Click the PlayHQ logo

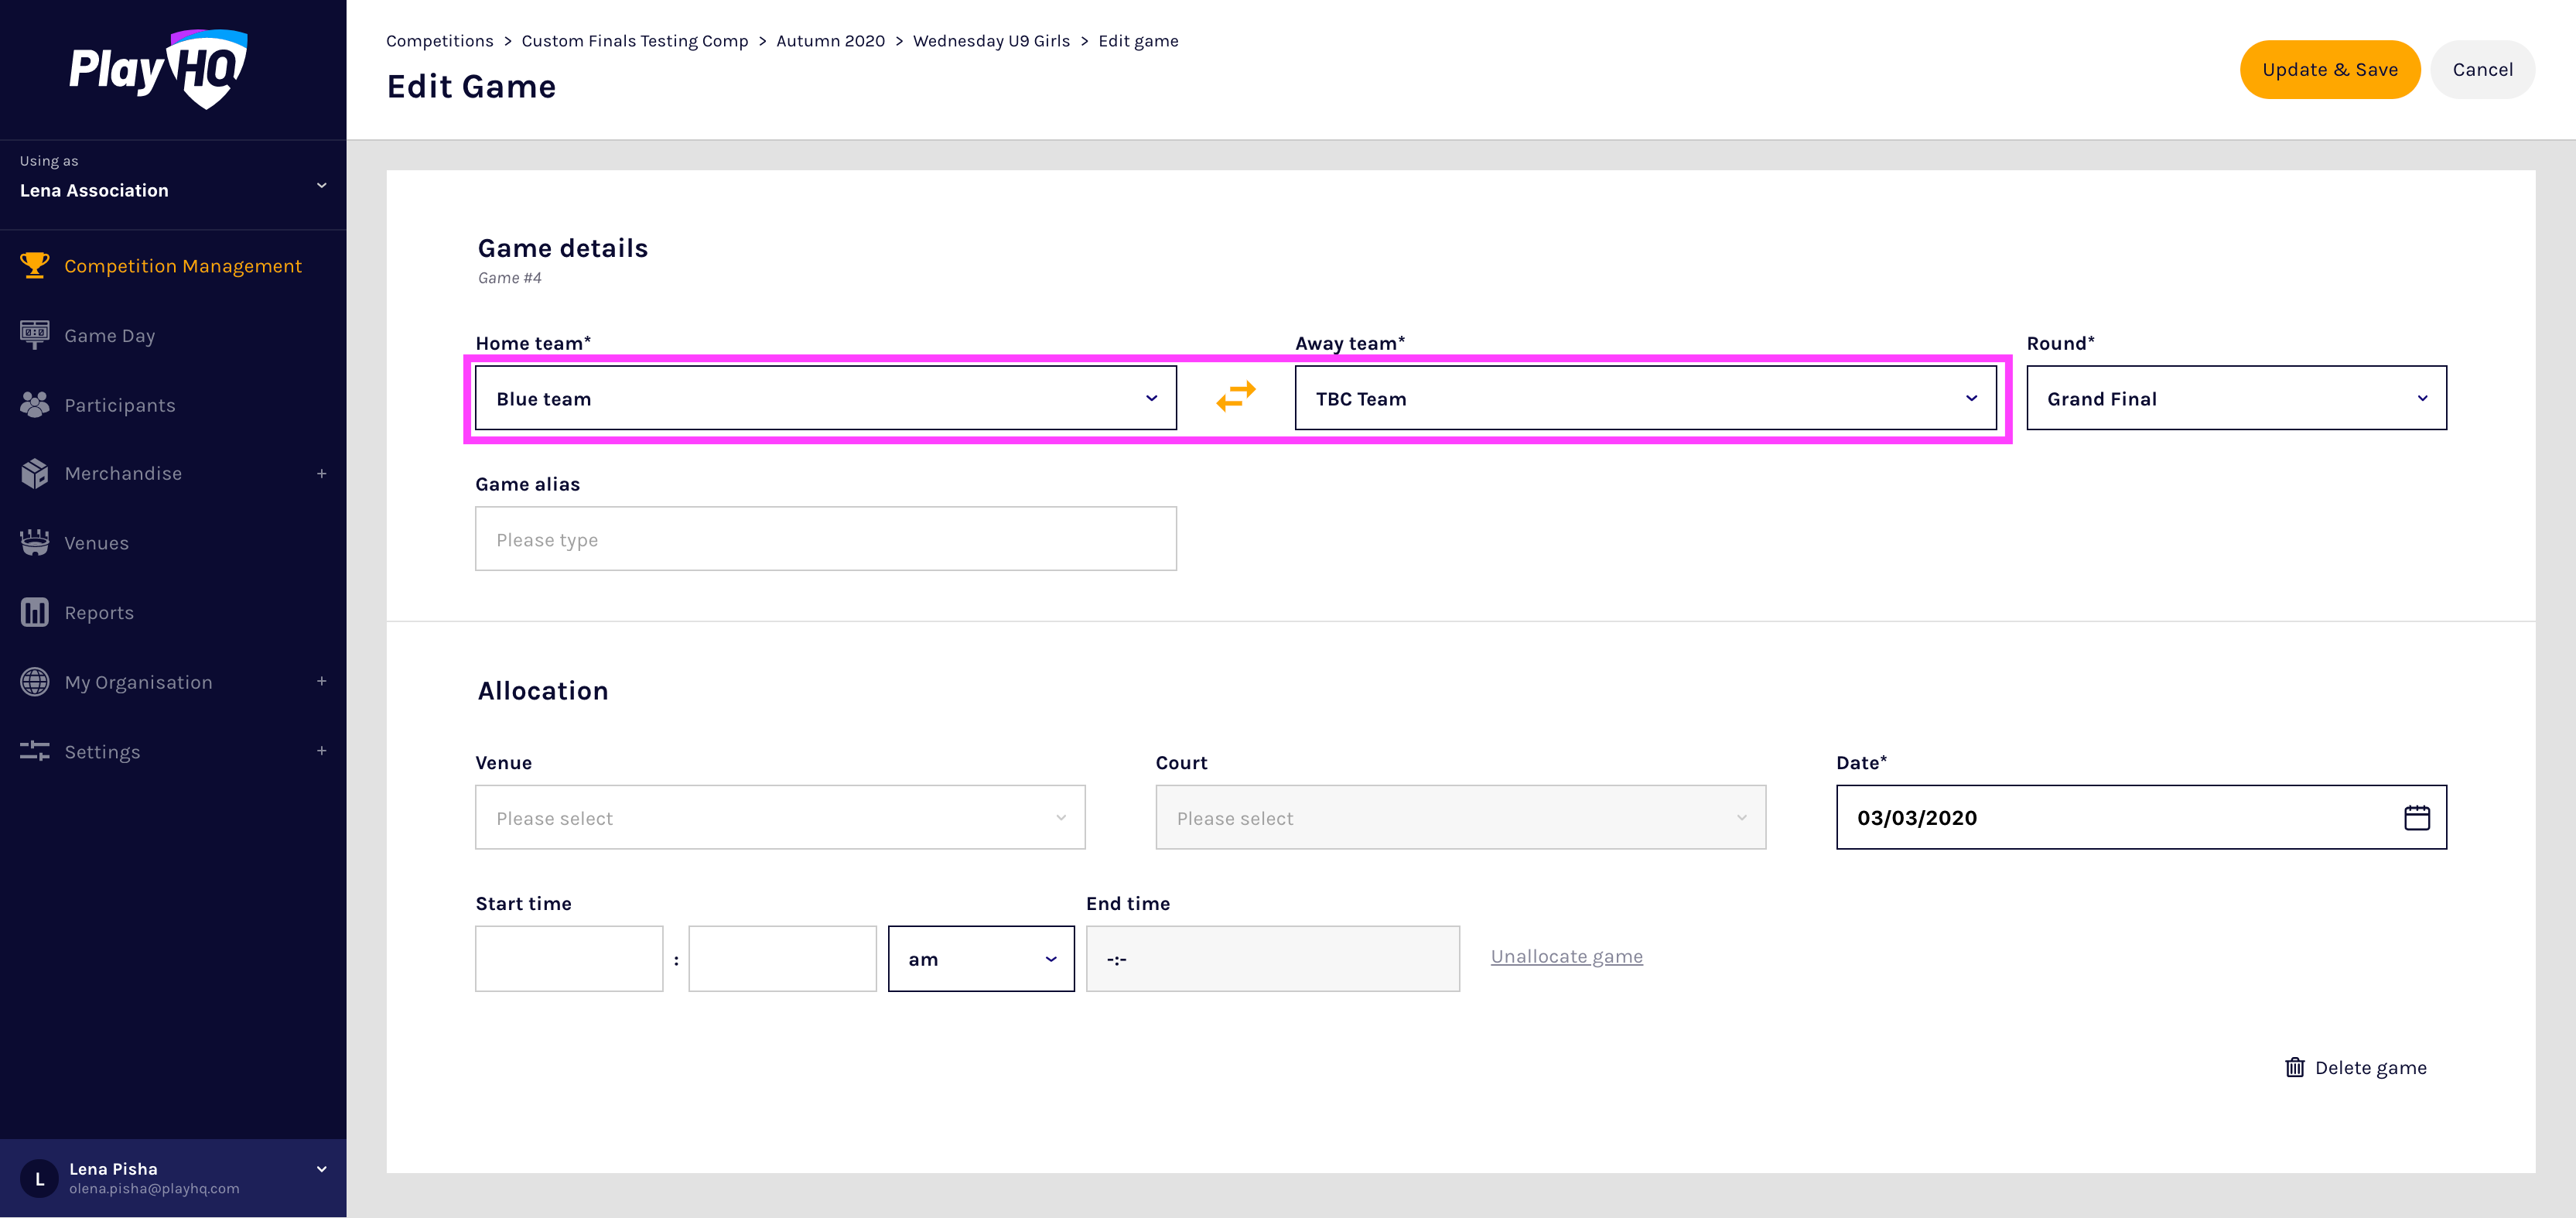pyautogui.click(x=158, y=68)
